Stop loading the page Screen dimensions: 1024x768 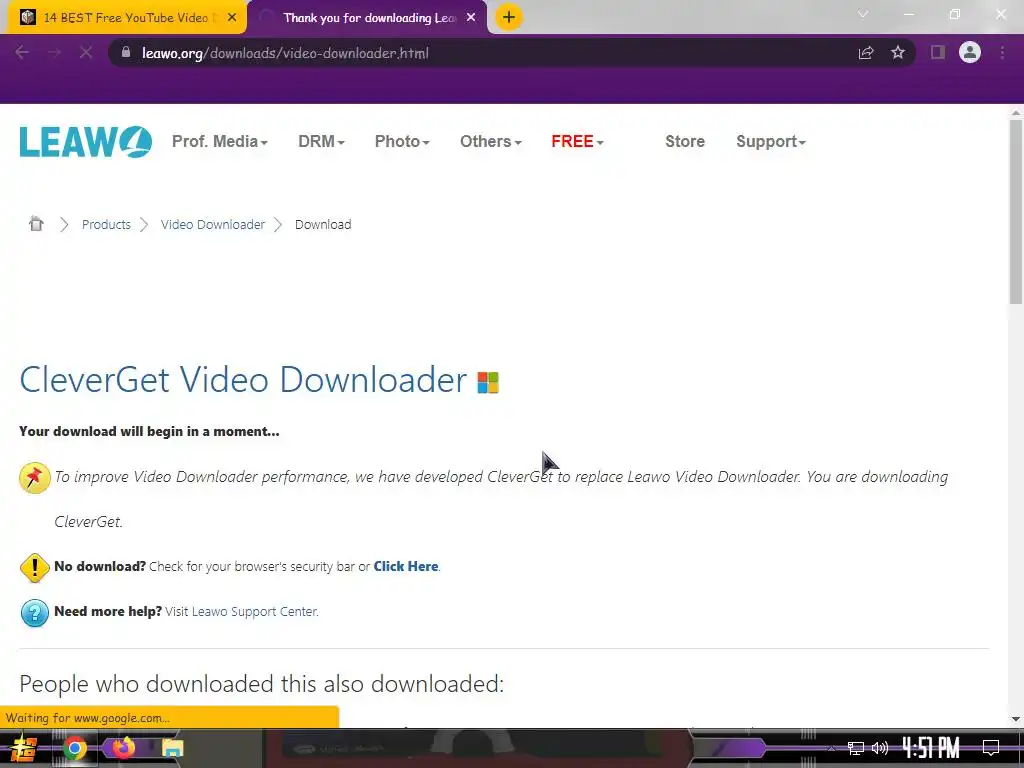click(86, 53)
